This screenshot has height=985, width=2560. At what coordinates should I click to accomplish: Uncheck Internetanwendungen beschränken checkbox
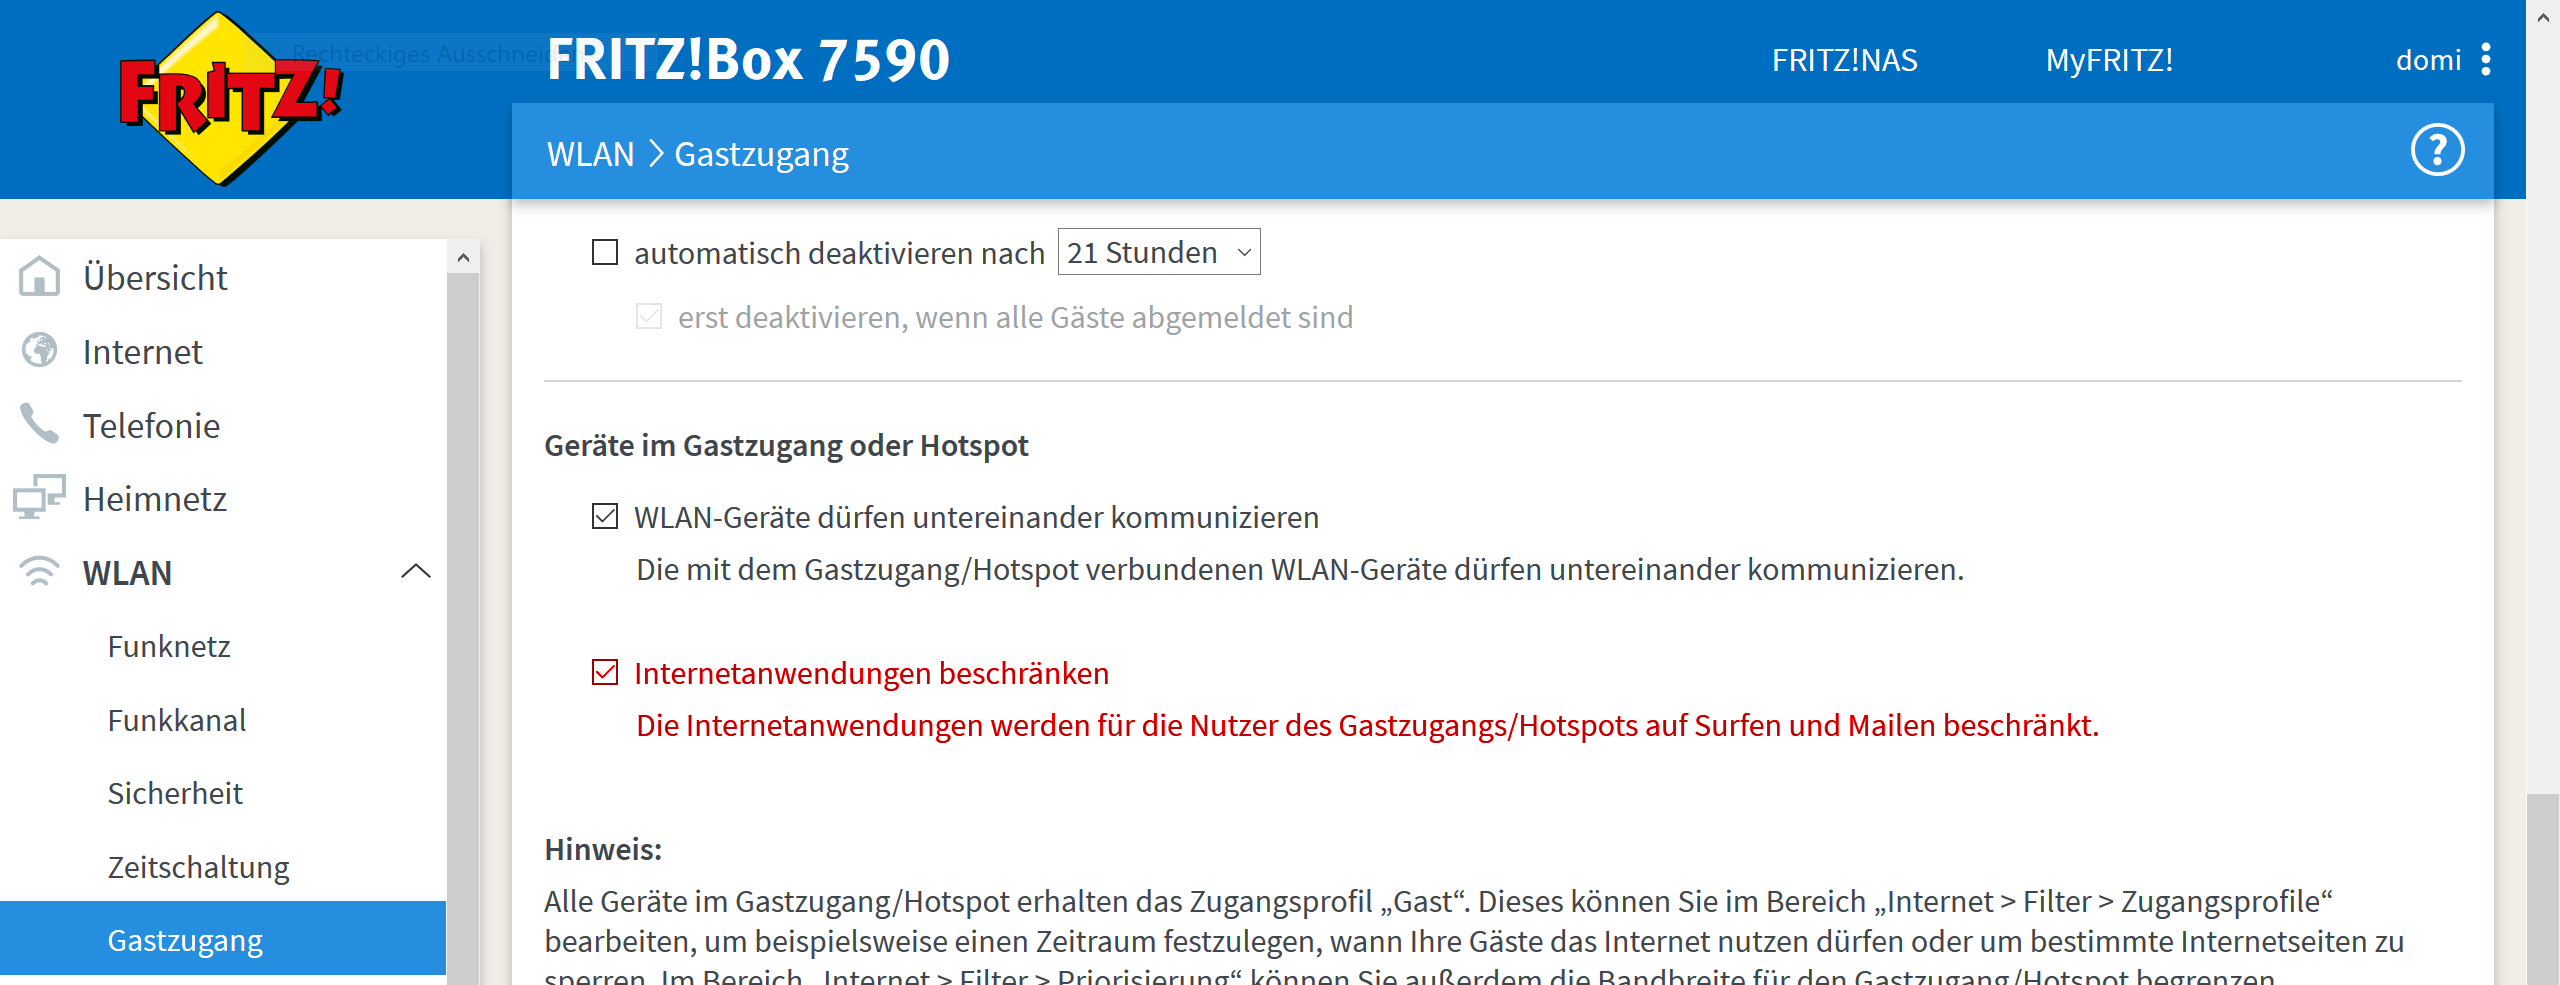pyautogui.click(x=605, y=672)
